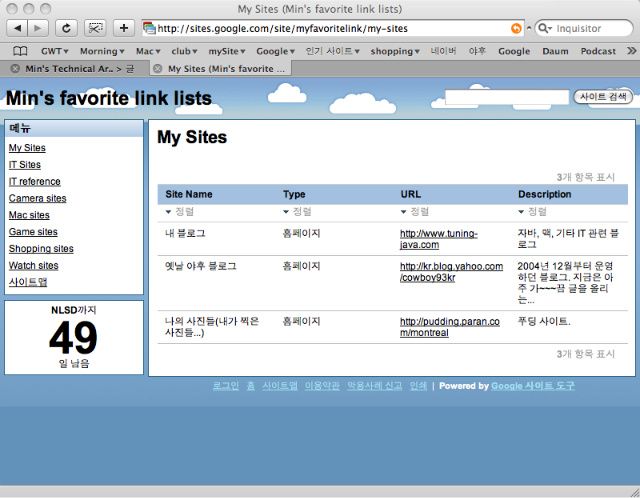This screenshot has width=640, height=498.
Task: Click the footer 사이트맵 link
Action: coord(280,386)
